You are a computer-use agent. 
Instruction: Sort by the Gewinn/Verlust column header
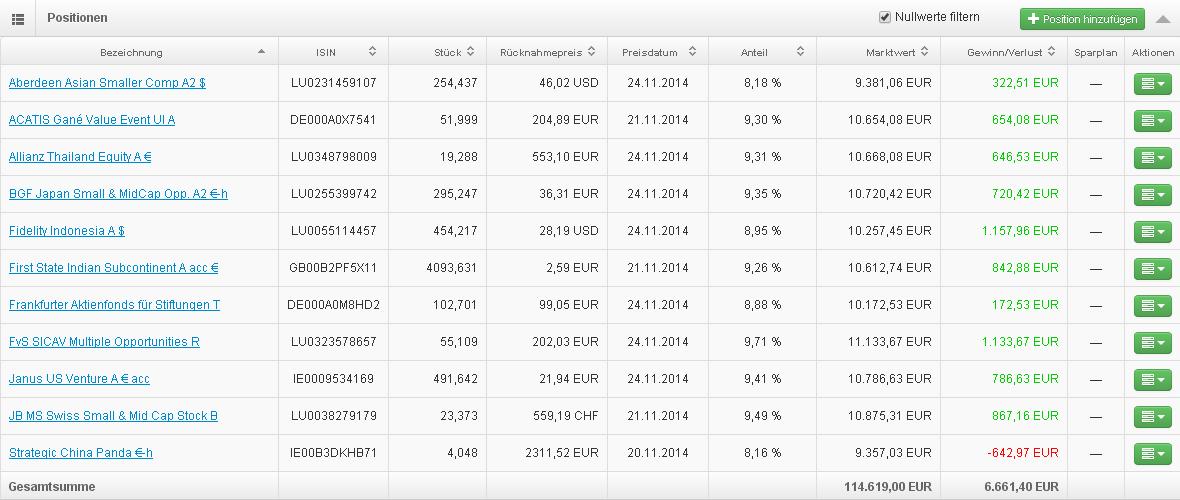coord(1004,52)
